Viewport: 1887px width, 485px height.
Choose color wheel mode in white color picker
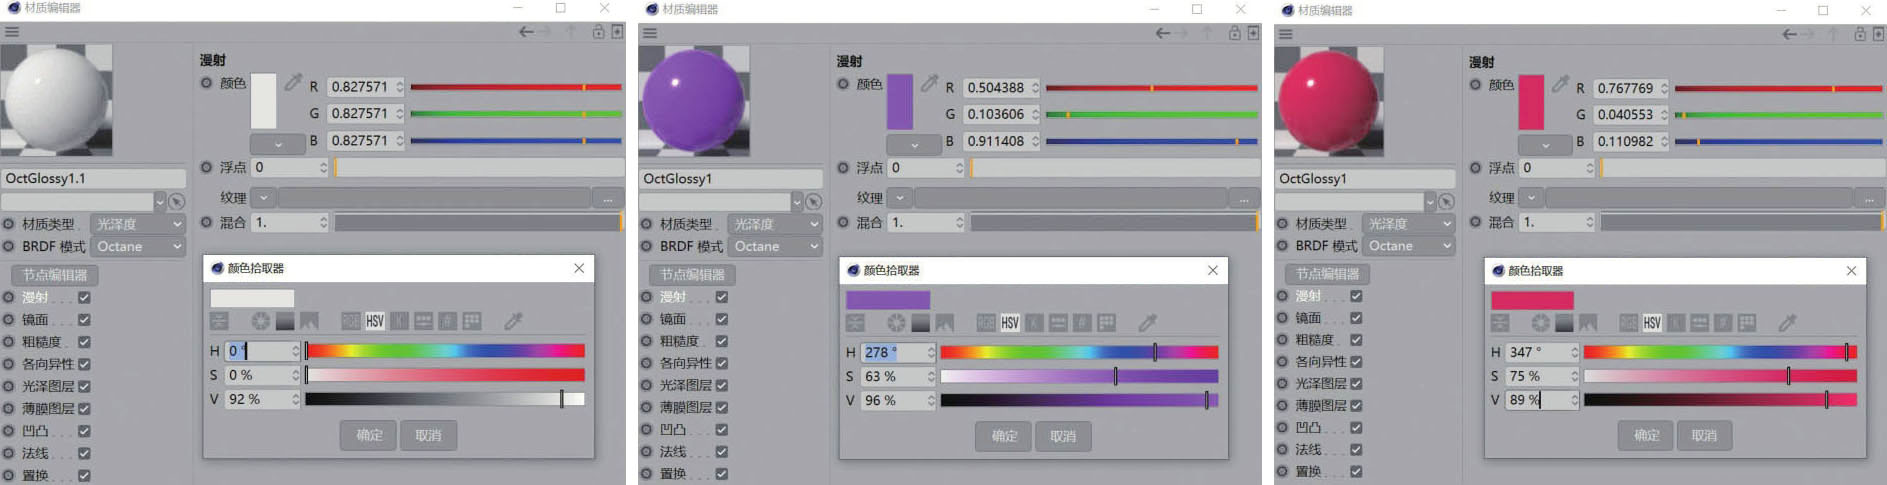tap(260, 321)
